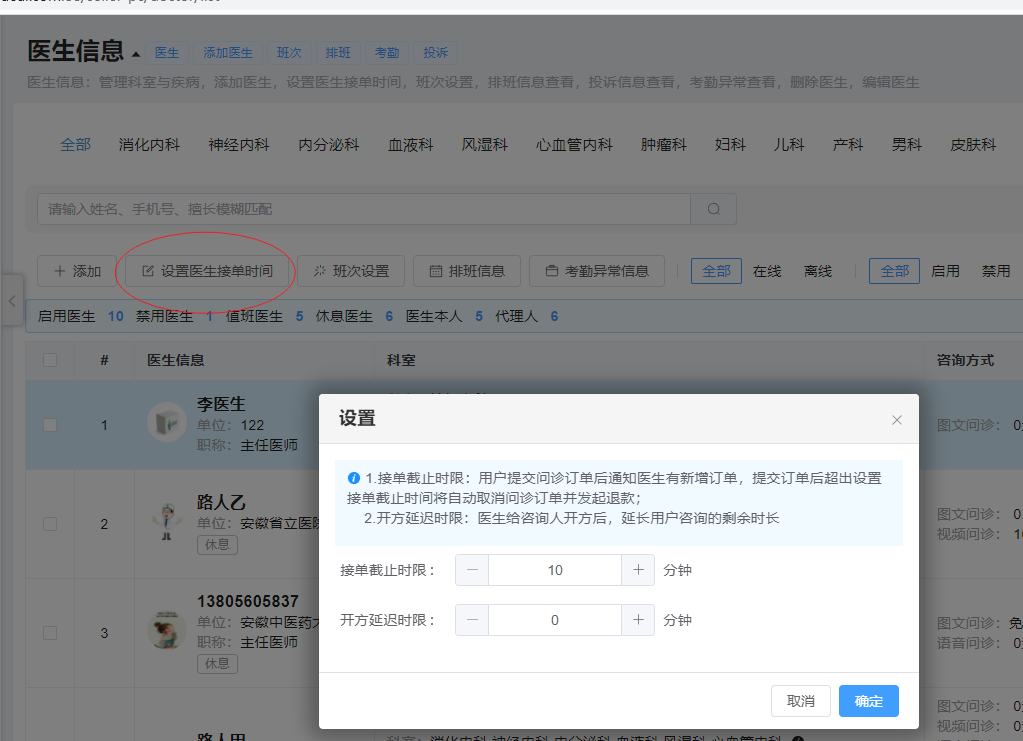1023x741 pixels.
Task: Select the 消化内科 department tab
Action: 149,145
